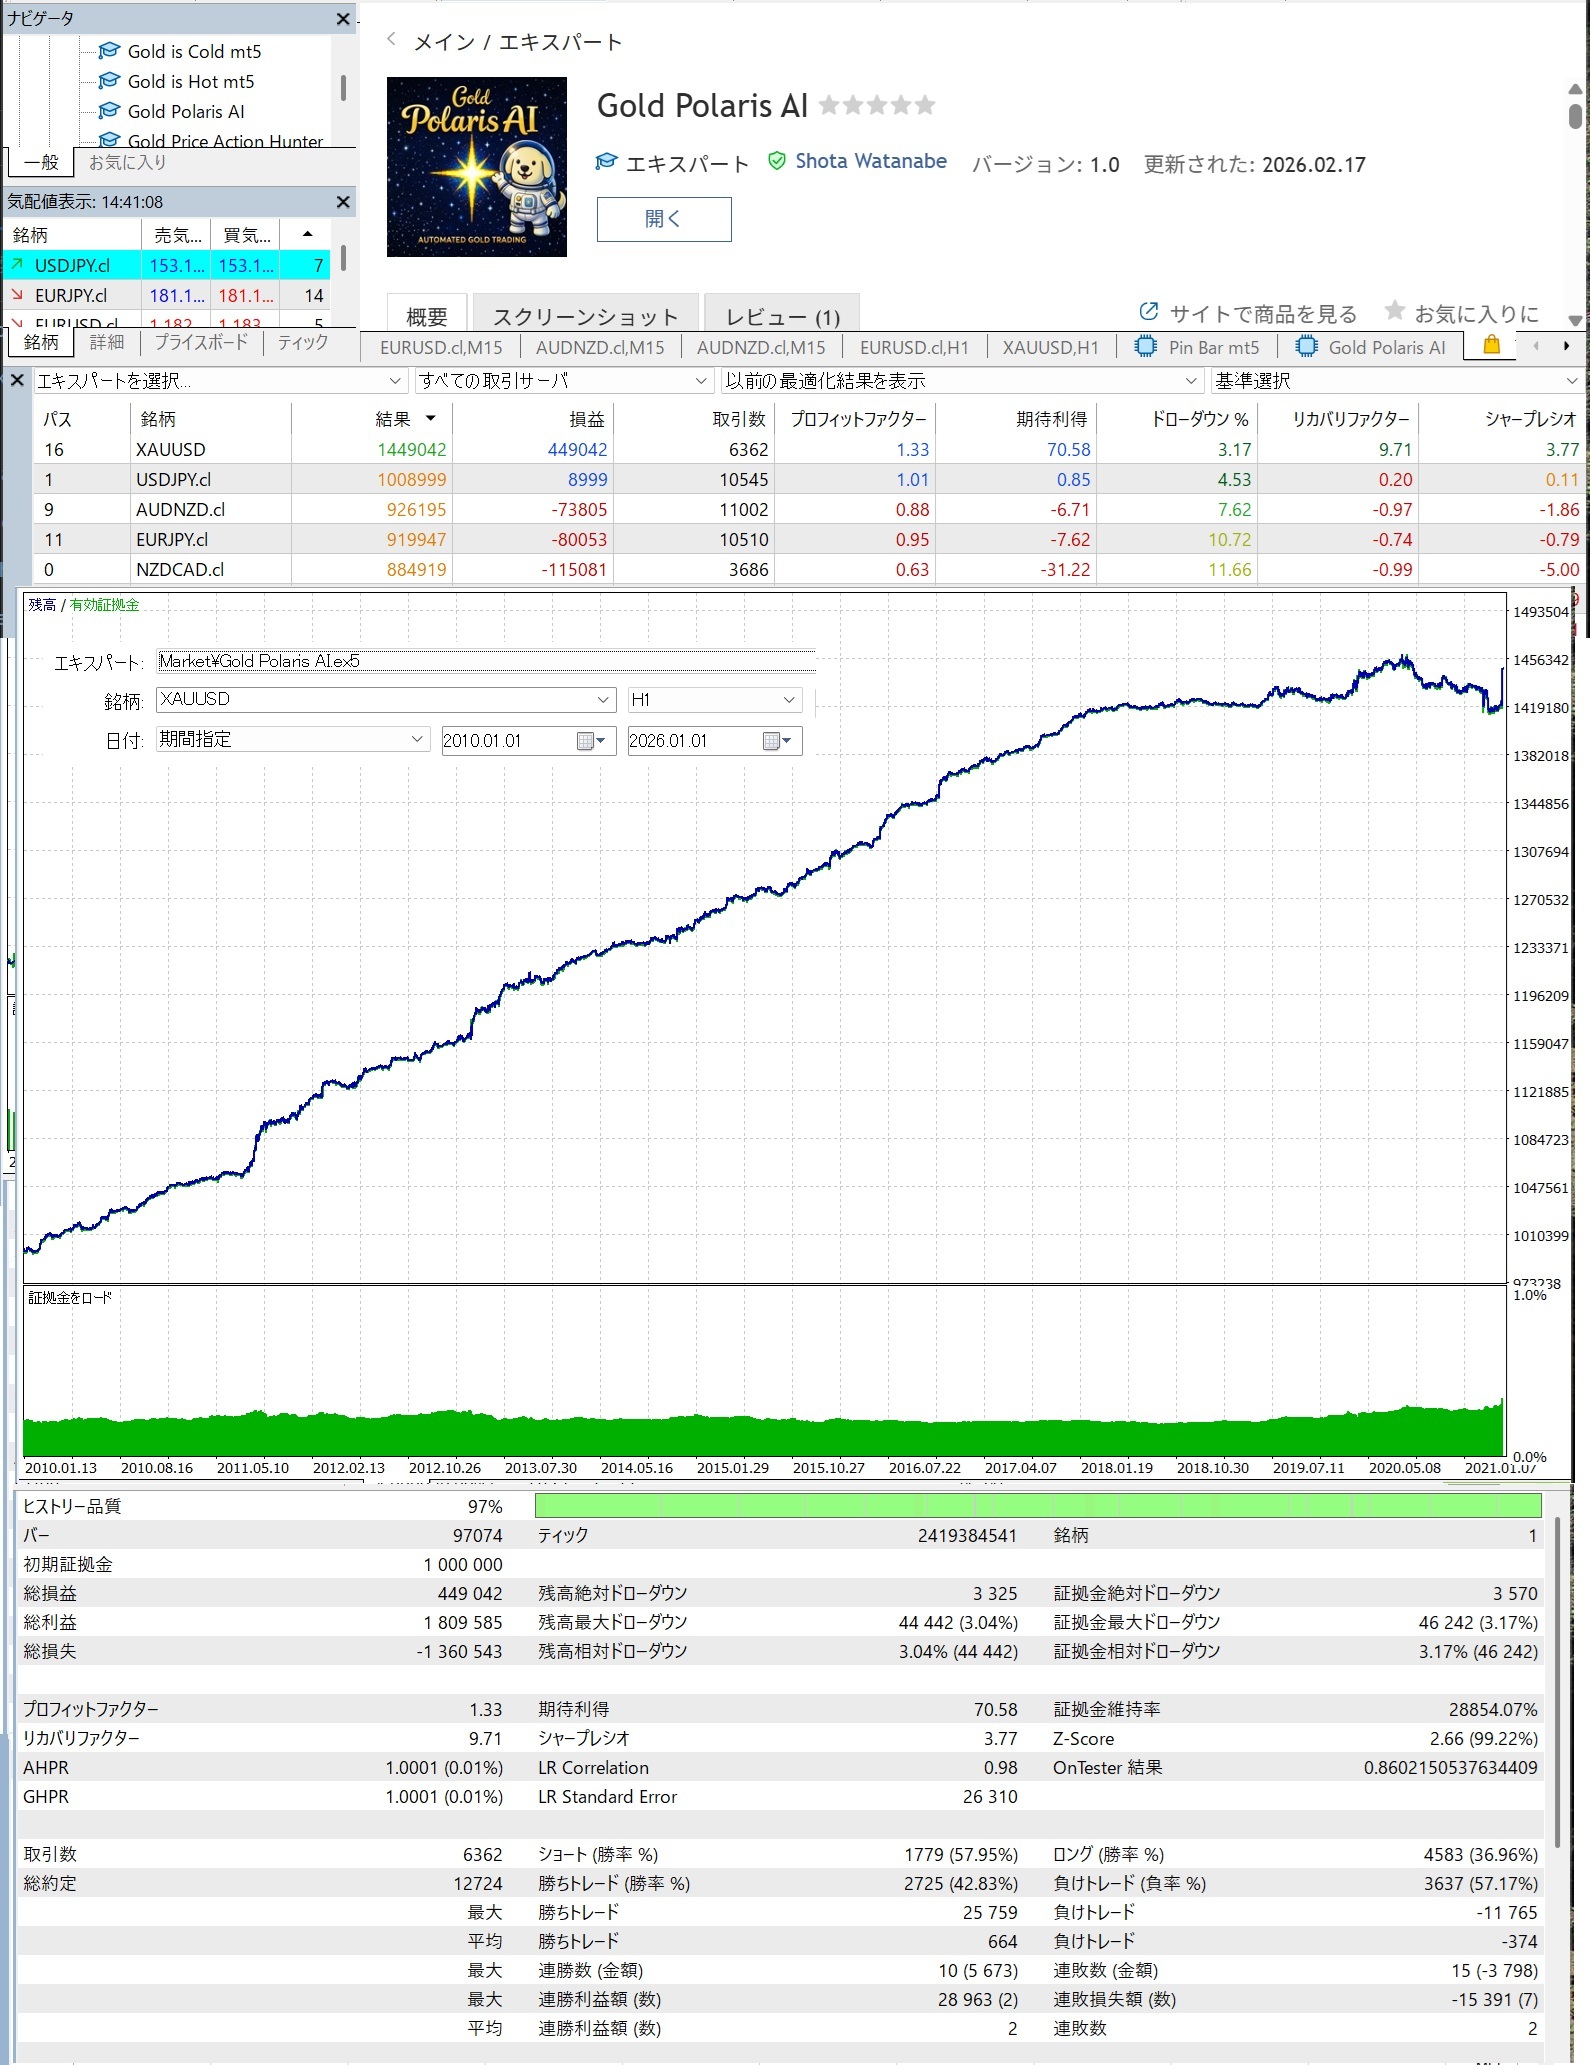Viewport: 1590px width, 2065px height.
Task: Click the verified shield icon beside Shota Watanabe
Action: [x=777, y=161]
